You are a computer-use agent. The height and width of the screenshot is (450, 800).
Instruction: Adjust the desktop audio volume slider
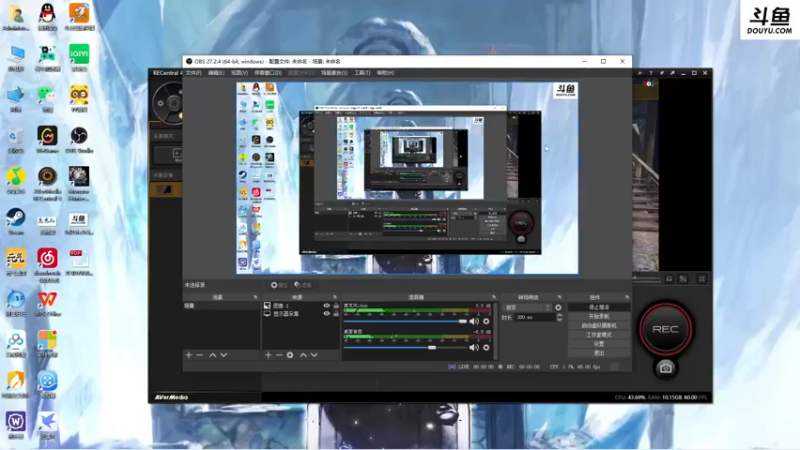pos(406,347)
